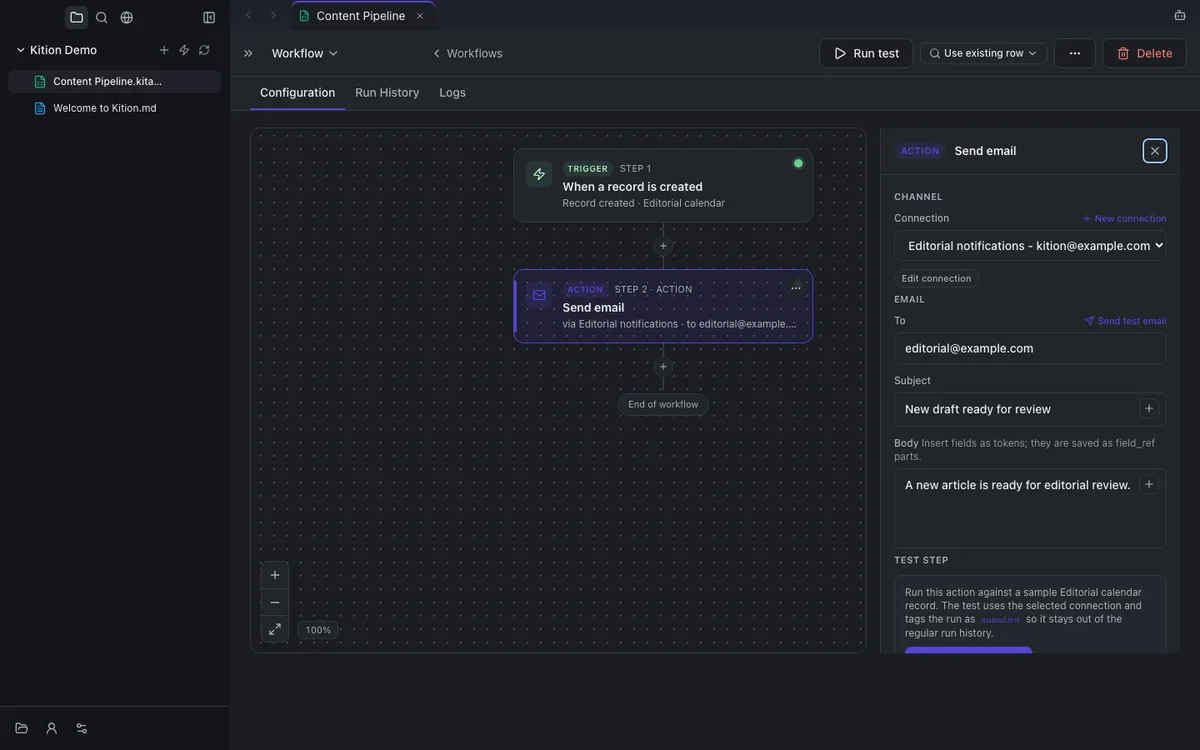This screenshot has height=750, width=1200.
Task: Click the Edit connection button
Action: pyautogui.click(x=936, y=279)
